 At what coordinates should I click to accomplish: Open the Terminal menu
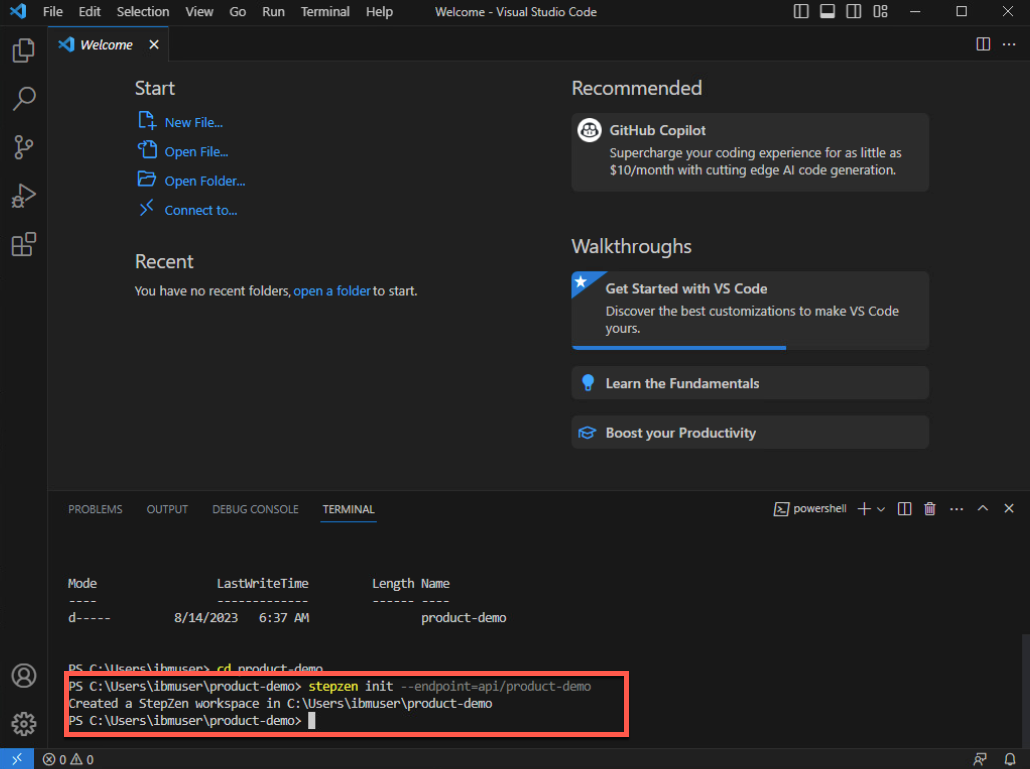click(325, 12)
